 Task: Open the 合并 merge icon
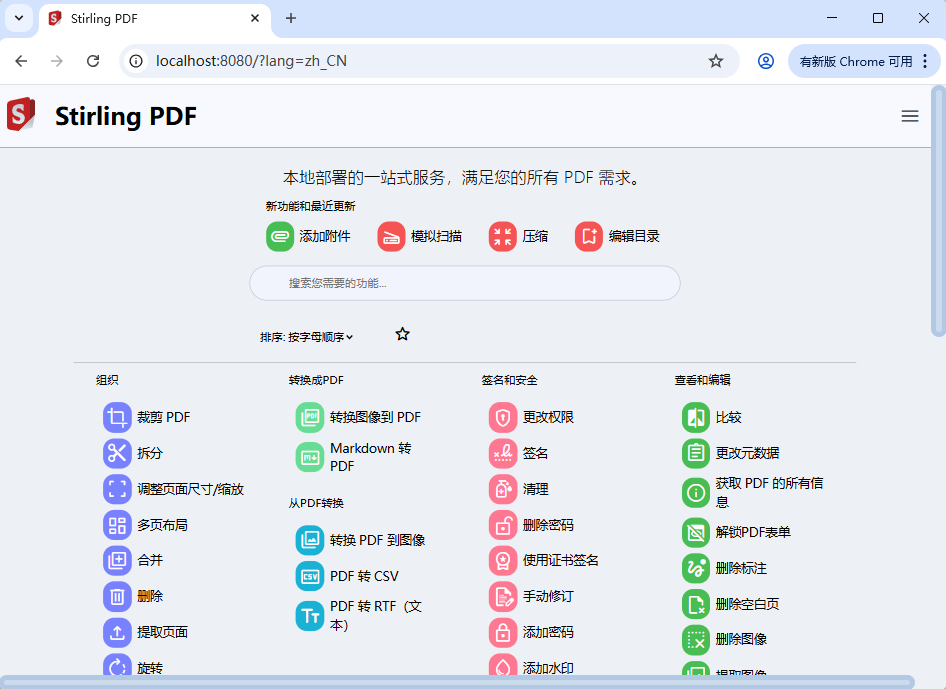(117, 560)
